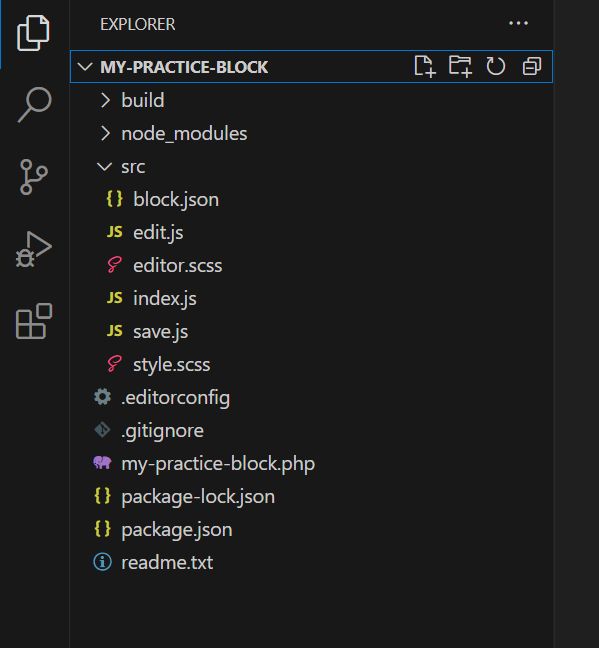The image size is (599, 648).
Task: Click the git icon beside .gitignore
Action: [x=102, y=430]
